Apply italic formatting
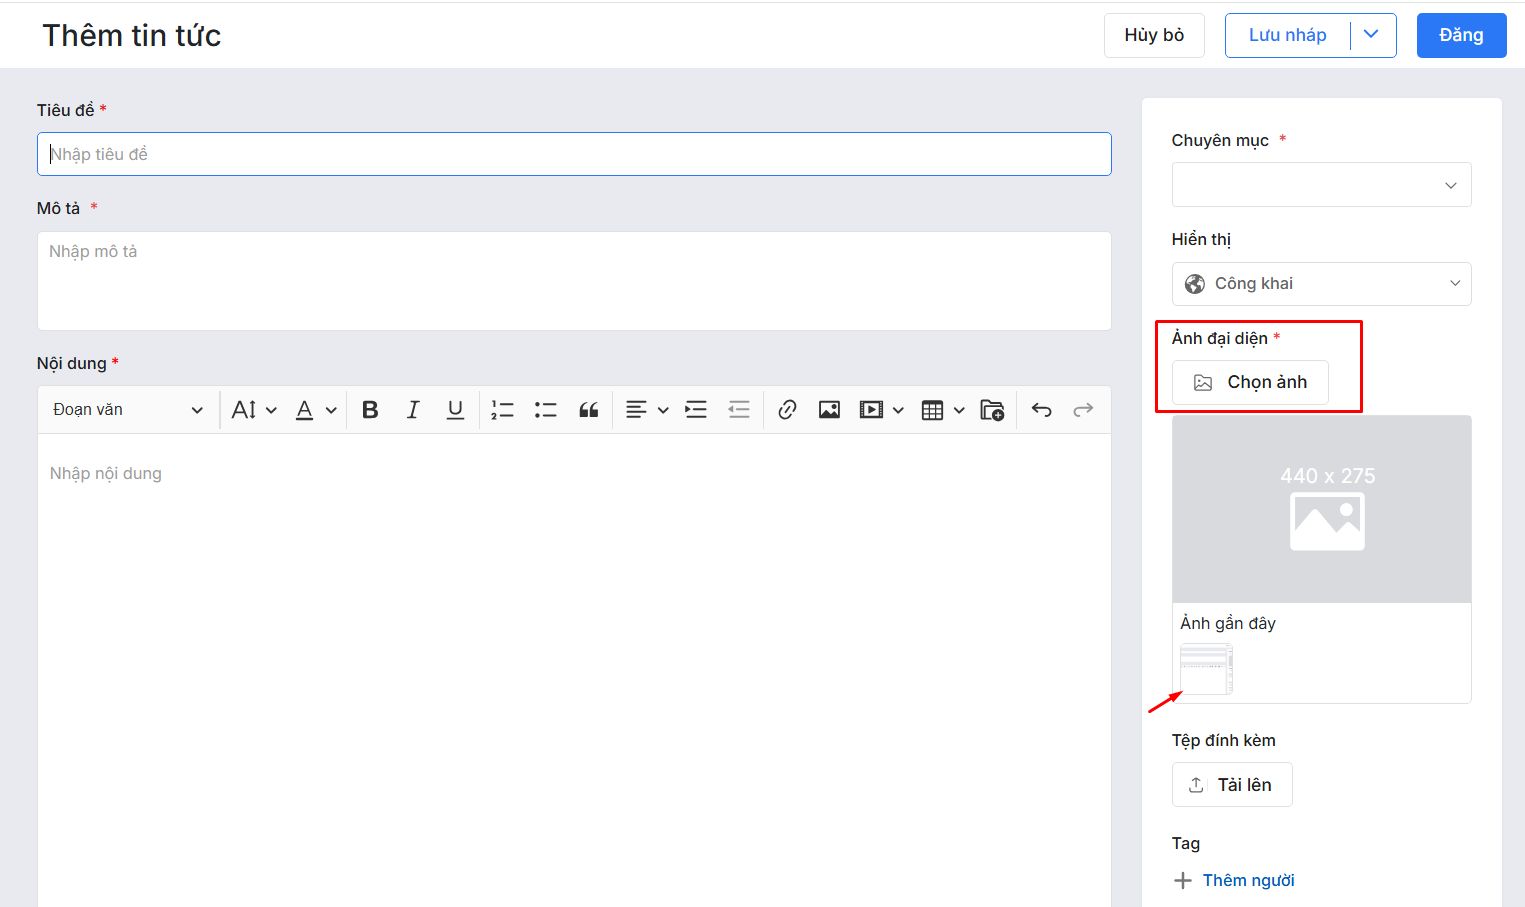The width and height of the screenshot is (1525, 907). point(412,410)
